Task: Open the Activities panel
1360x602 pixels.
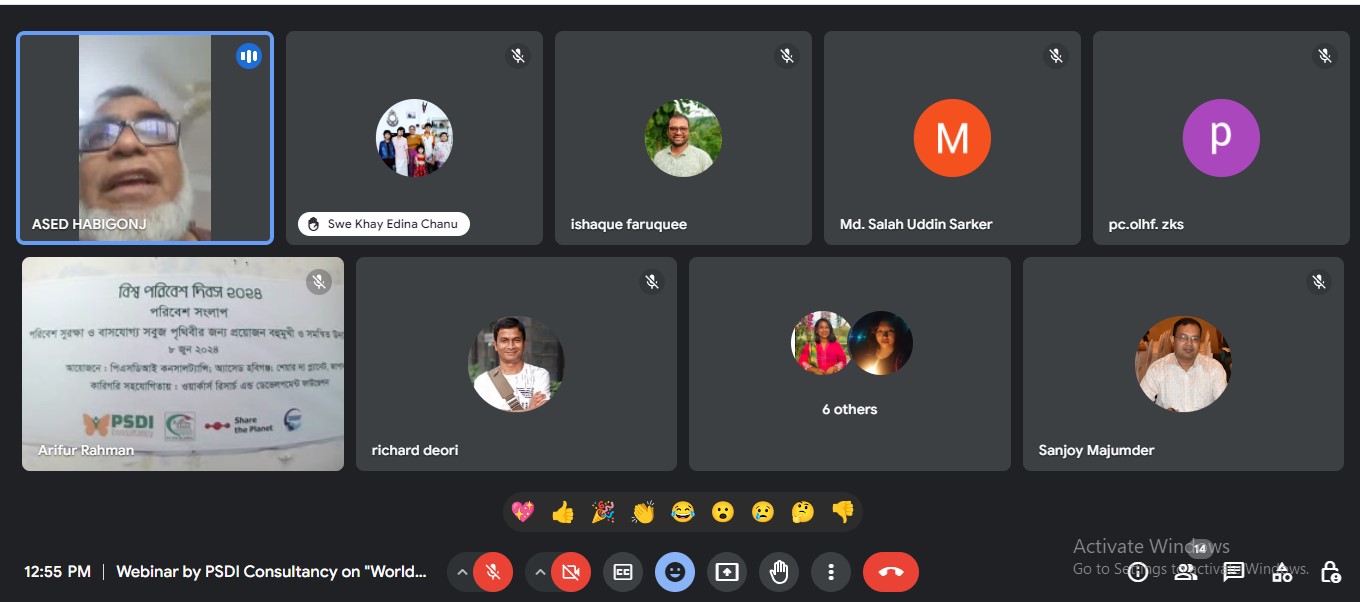Action: click(1282, 572)
